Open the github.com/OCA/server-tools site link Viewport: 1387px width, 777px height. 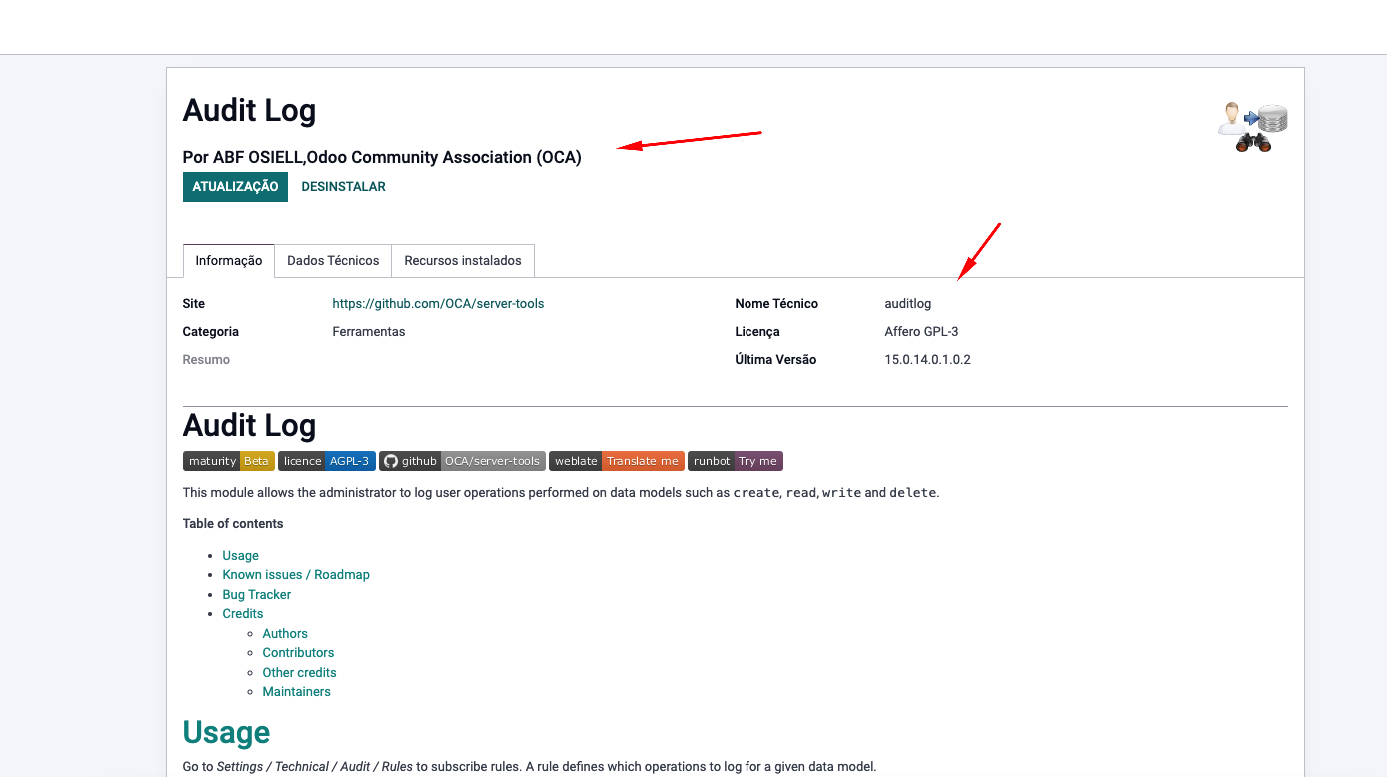438,304
